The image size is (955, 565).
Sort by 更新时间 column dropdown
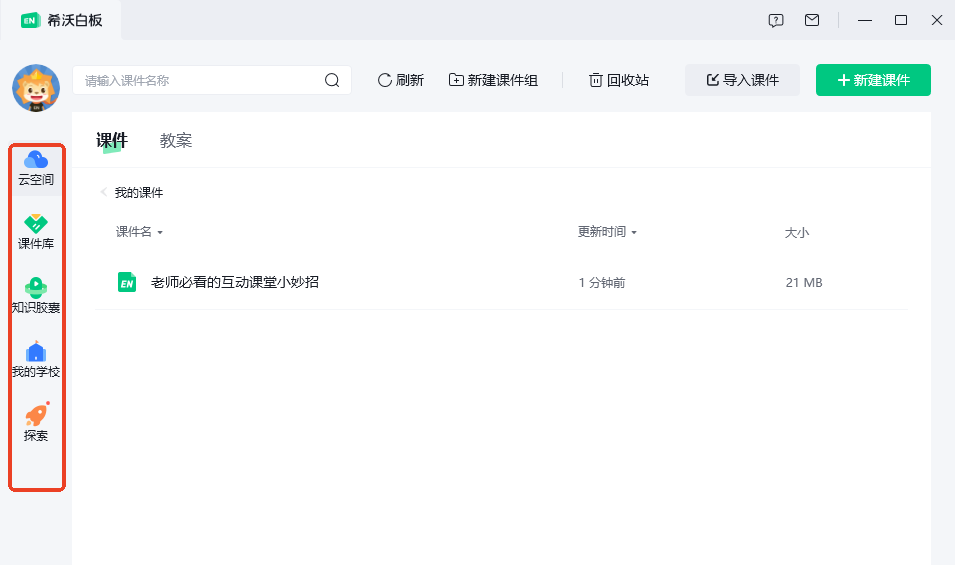pos(607,232)
